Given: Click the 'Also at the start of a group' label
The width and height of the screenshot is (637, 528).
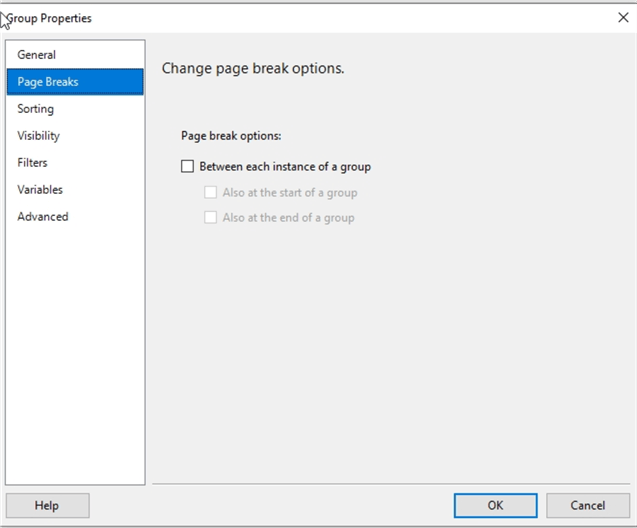Looking at the screenshot, I should click(290, 193).
